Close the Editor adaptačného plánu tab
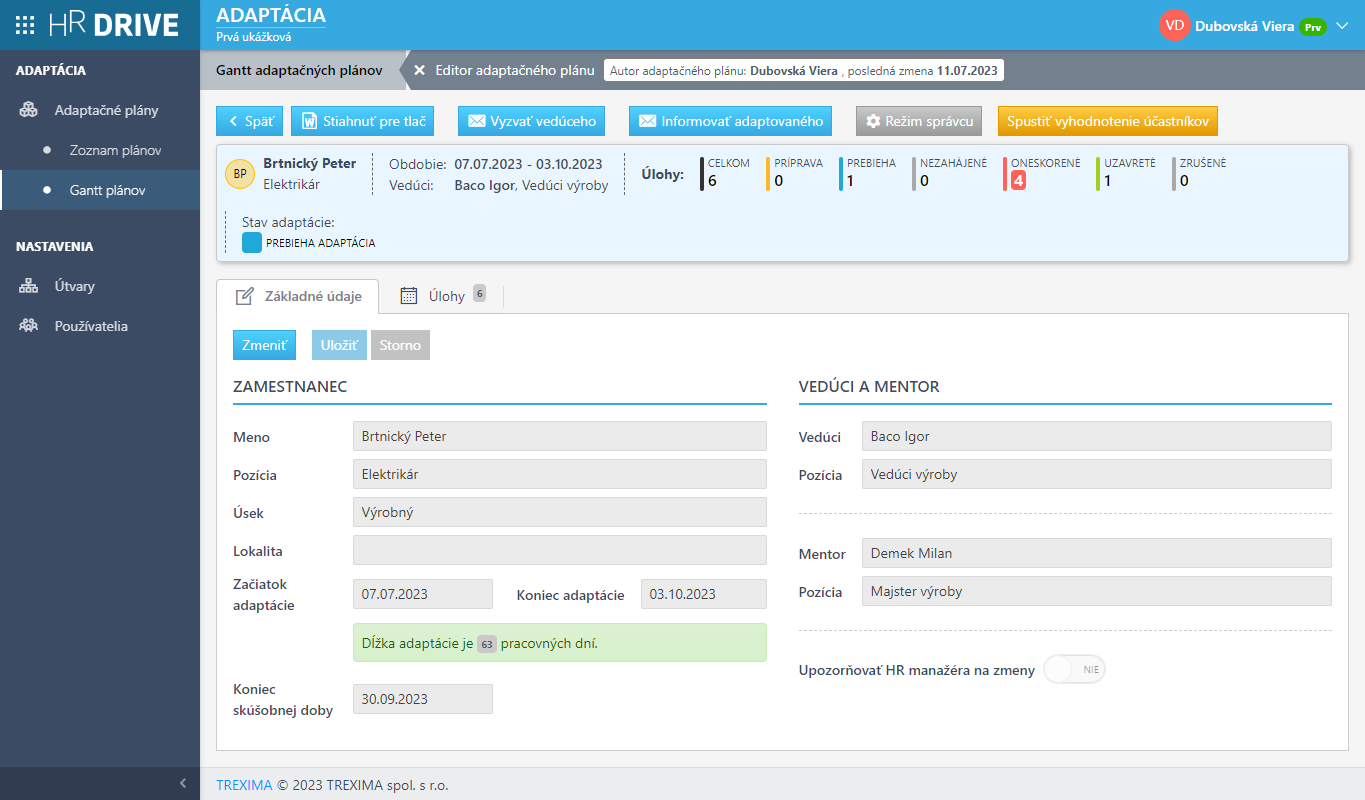Screen dimensions: 1365x800 [x=420, y=71]
